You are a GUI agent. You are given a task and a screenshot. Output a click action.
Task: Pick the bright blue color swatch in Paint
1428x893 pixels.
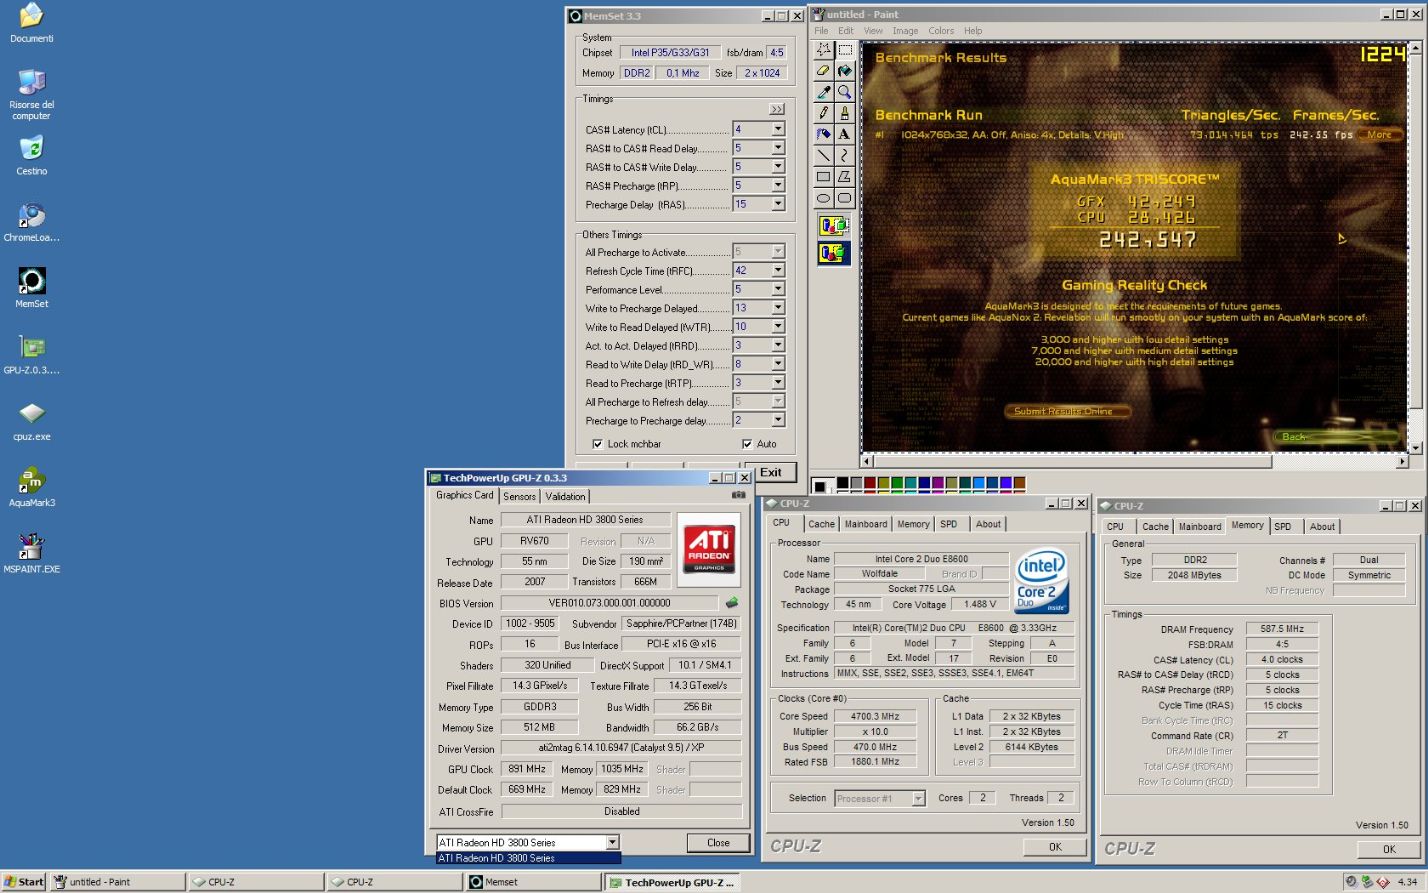pos(979,483)
